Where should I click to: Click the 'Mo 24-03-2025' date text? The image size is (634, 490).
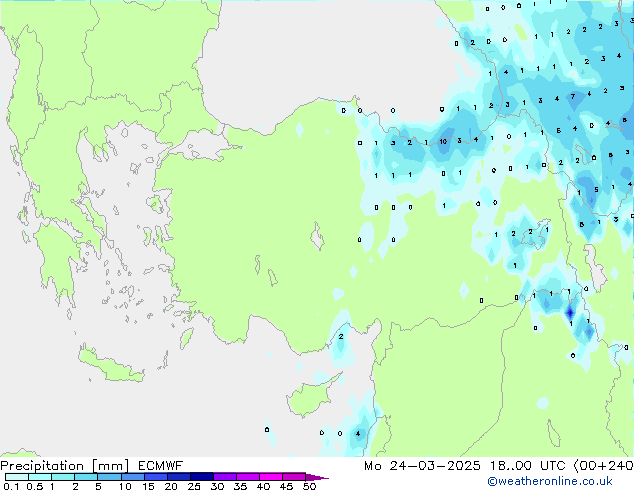point(422,466)
